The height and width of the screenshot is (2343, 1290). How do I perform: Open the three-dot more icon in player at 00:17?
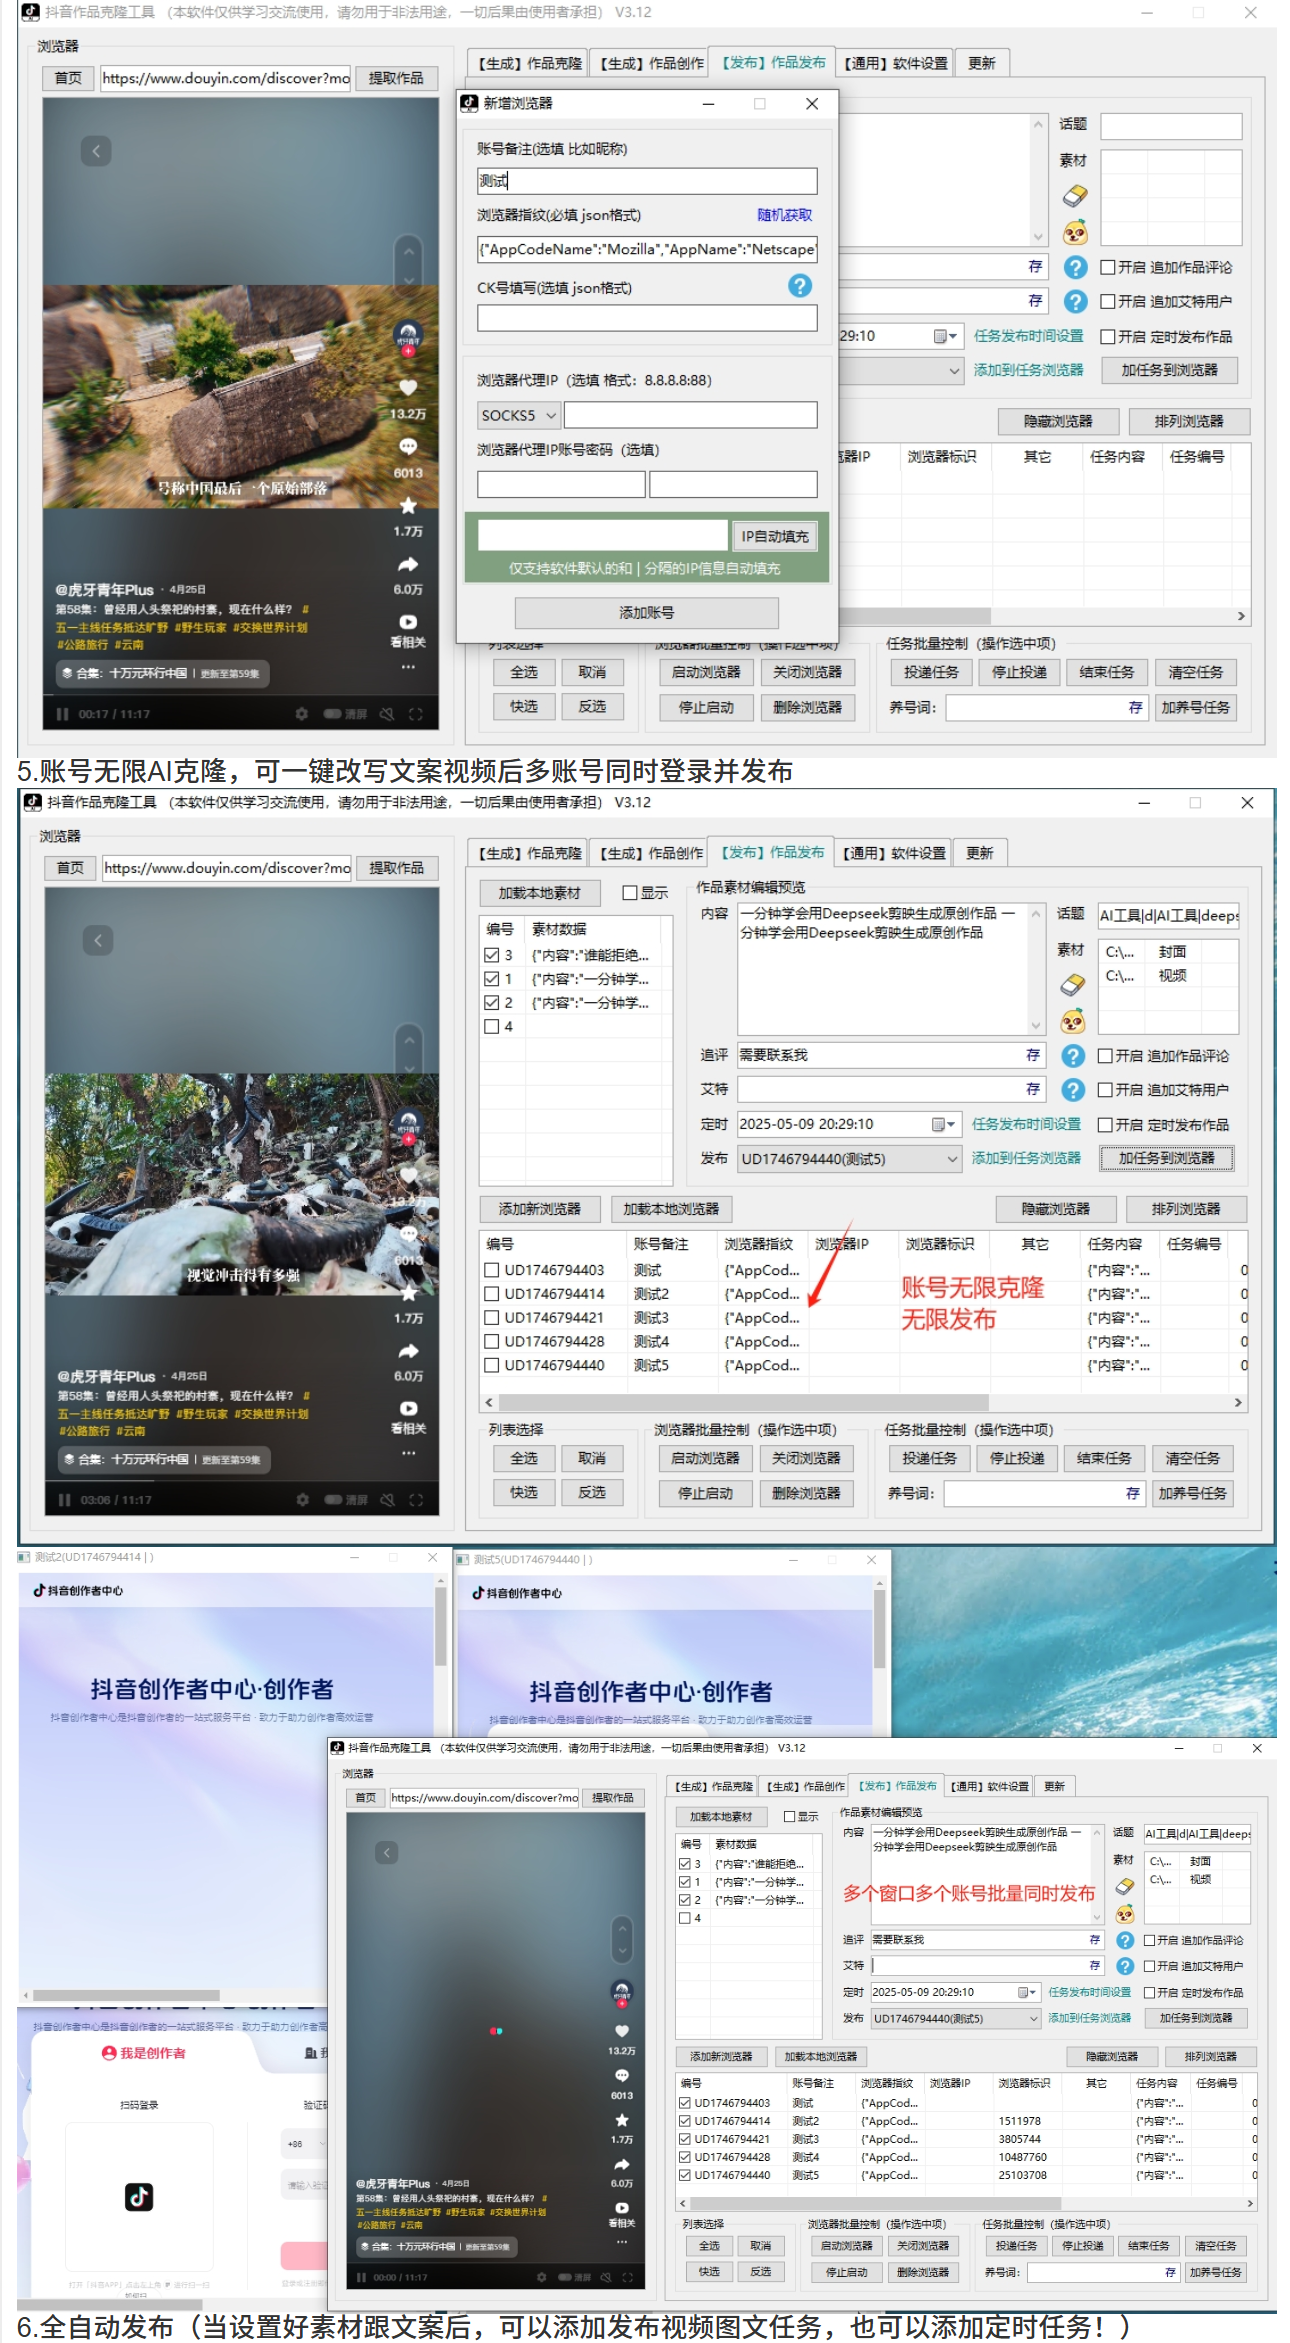(x=408, y=666)
